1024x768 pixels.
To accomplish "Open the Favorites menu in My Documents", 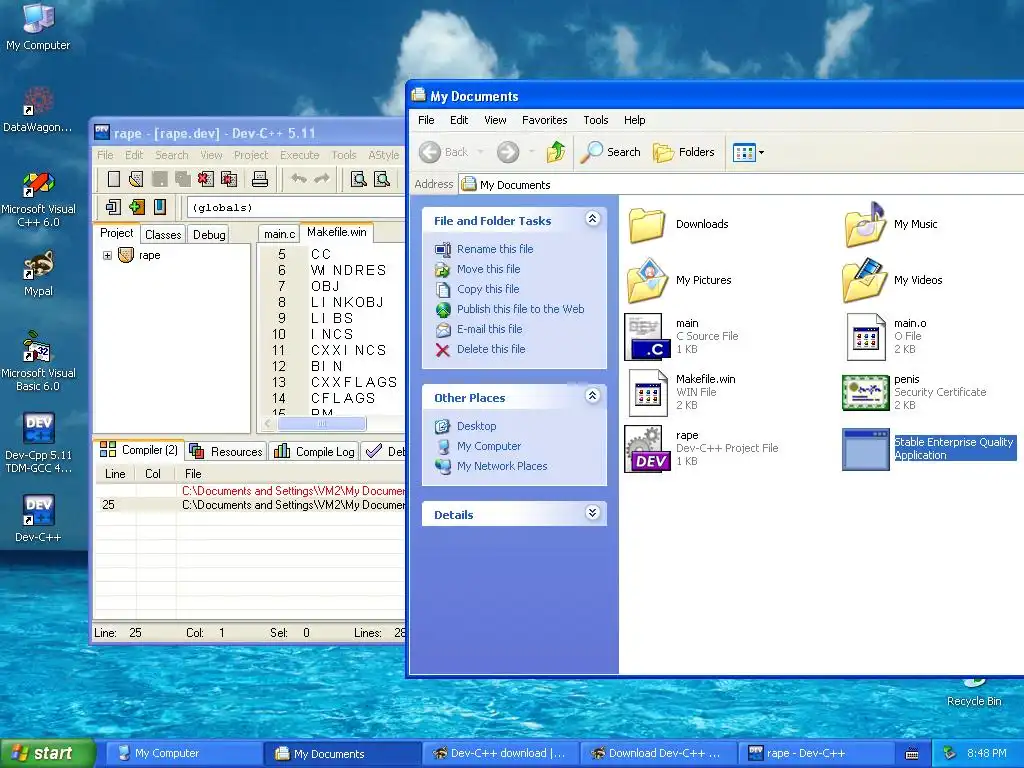I will pos(545,120).
